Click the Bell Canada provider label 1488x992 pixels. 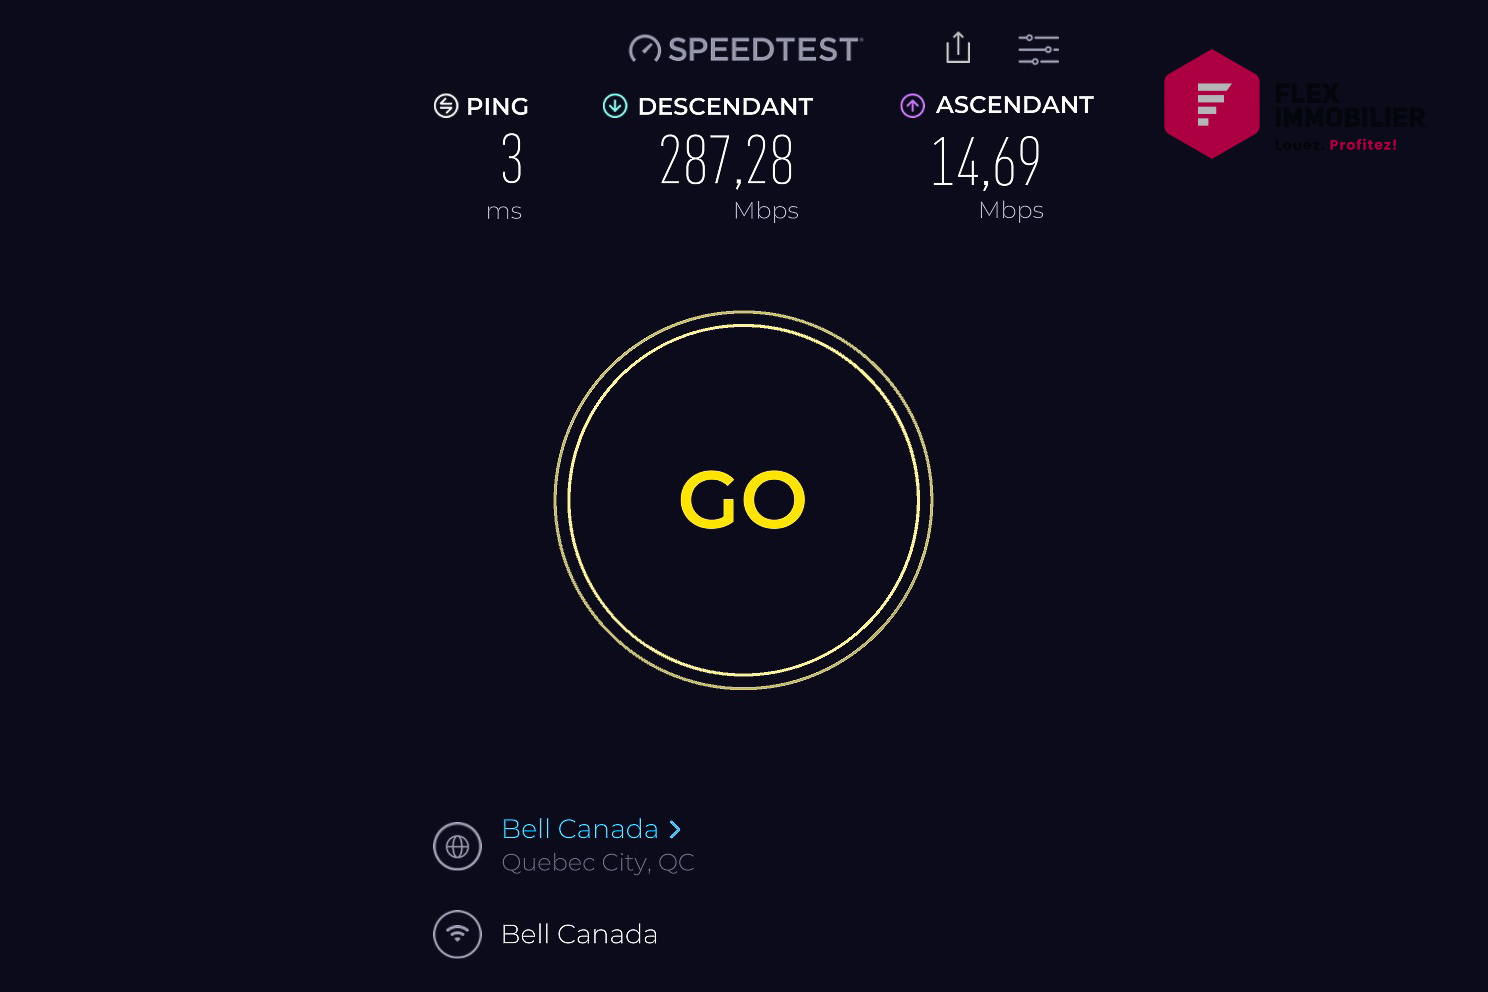point(580,934)
